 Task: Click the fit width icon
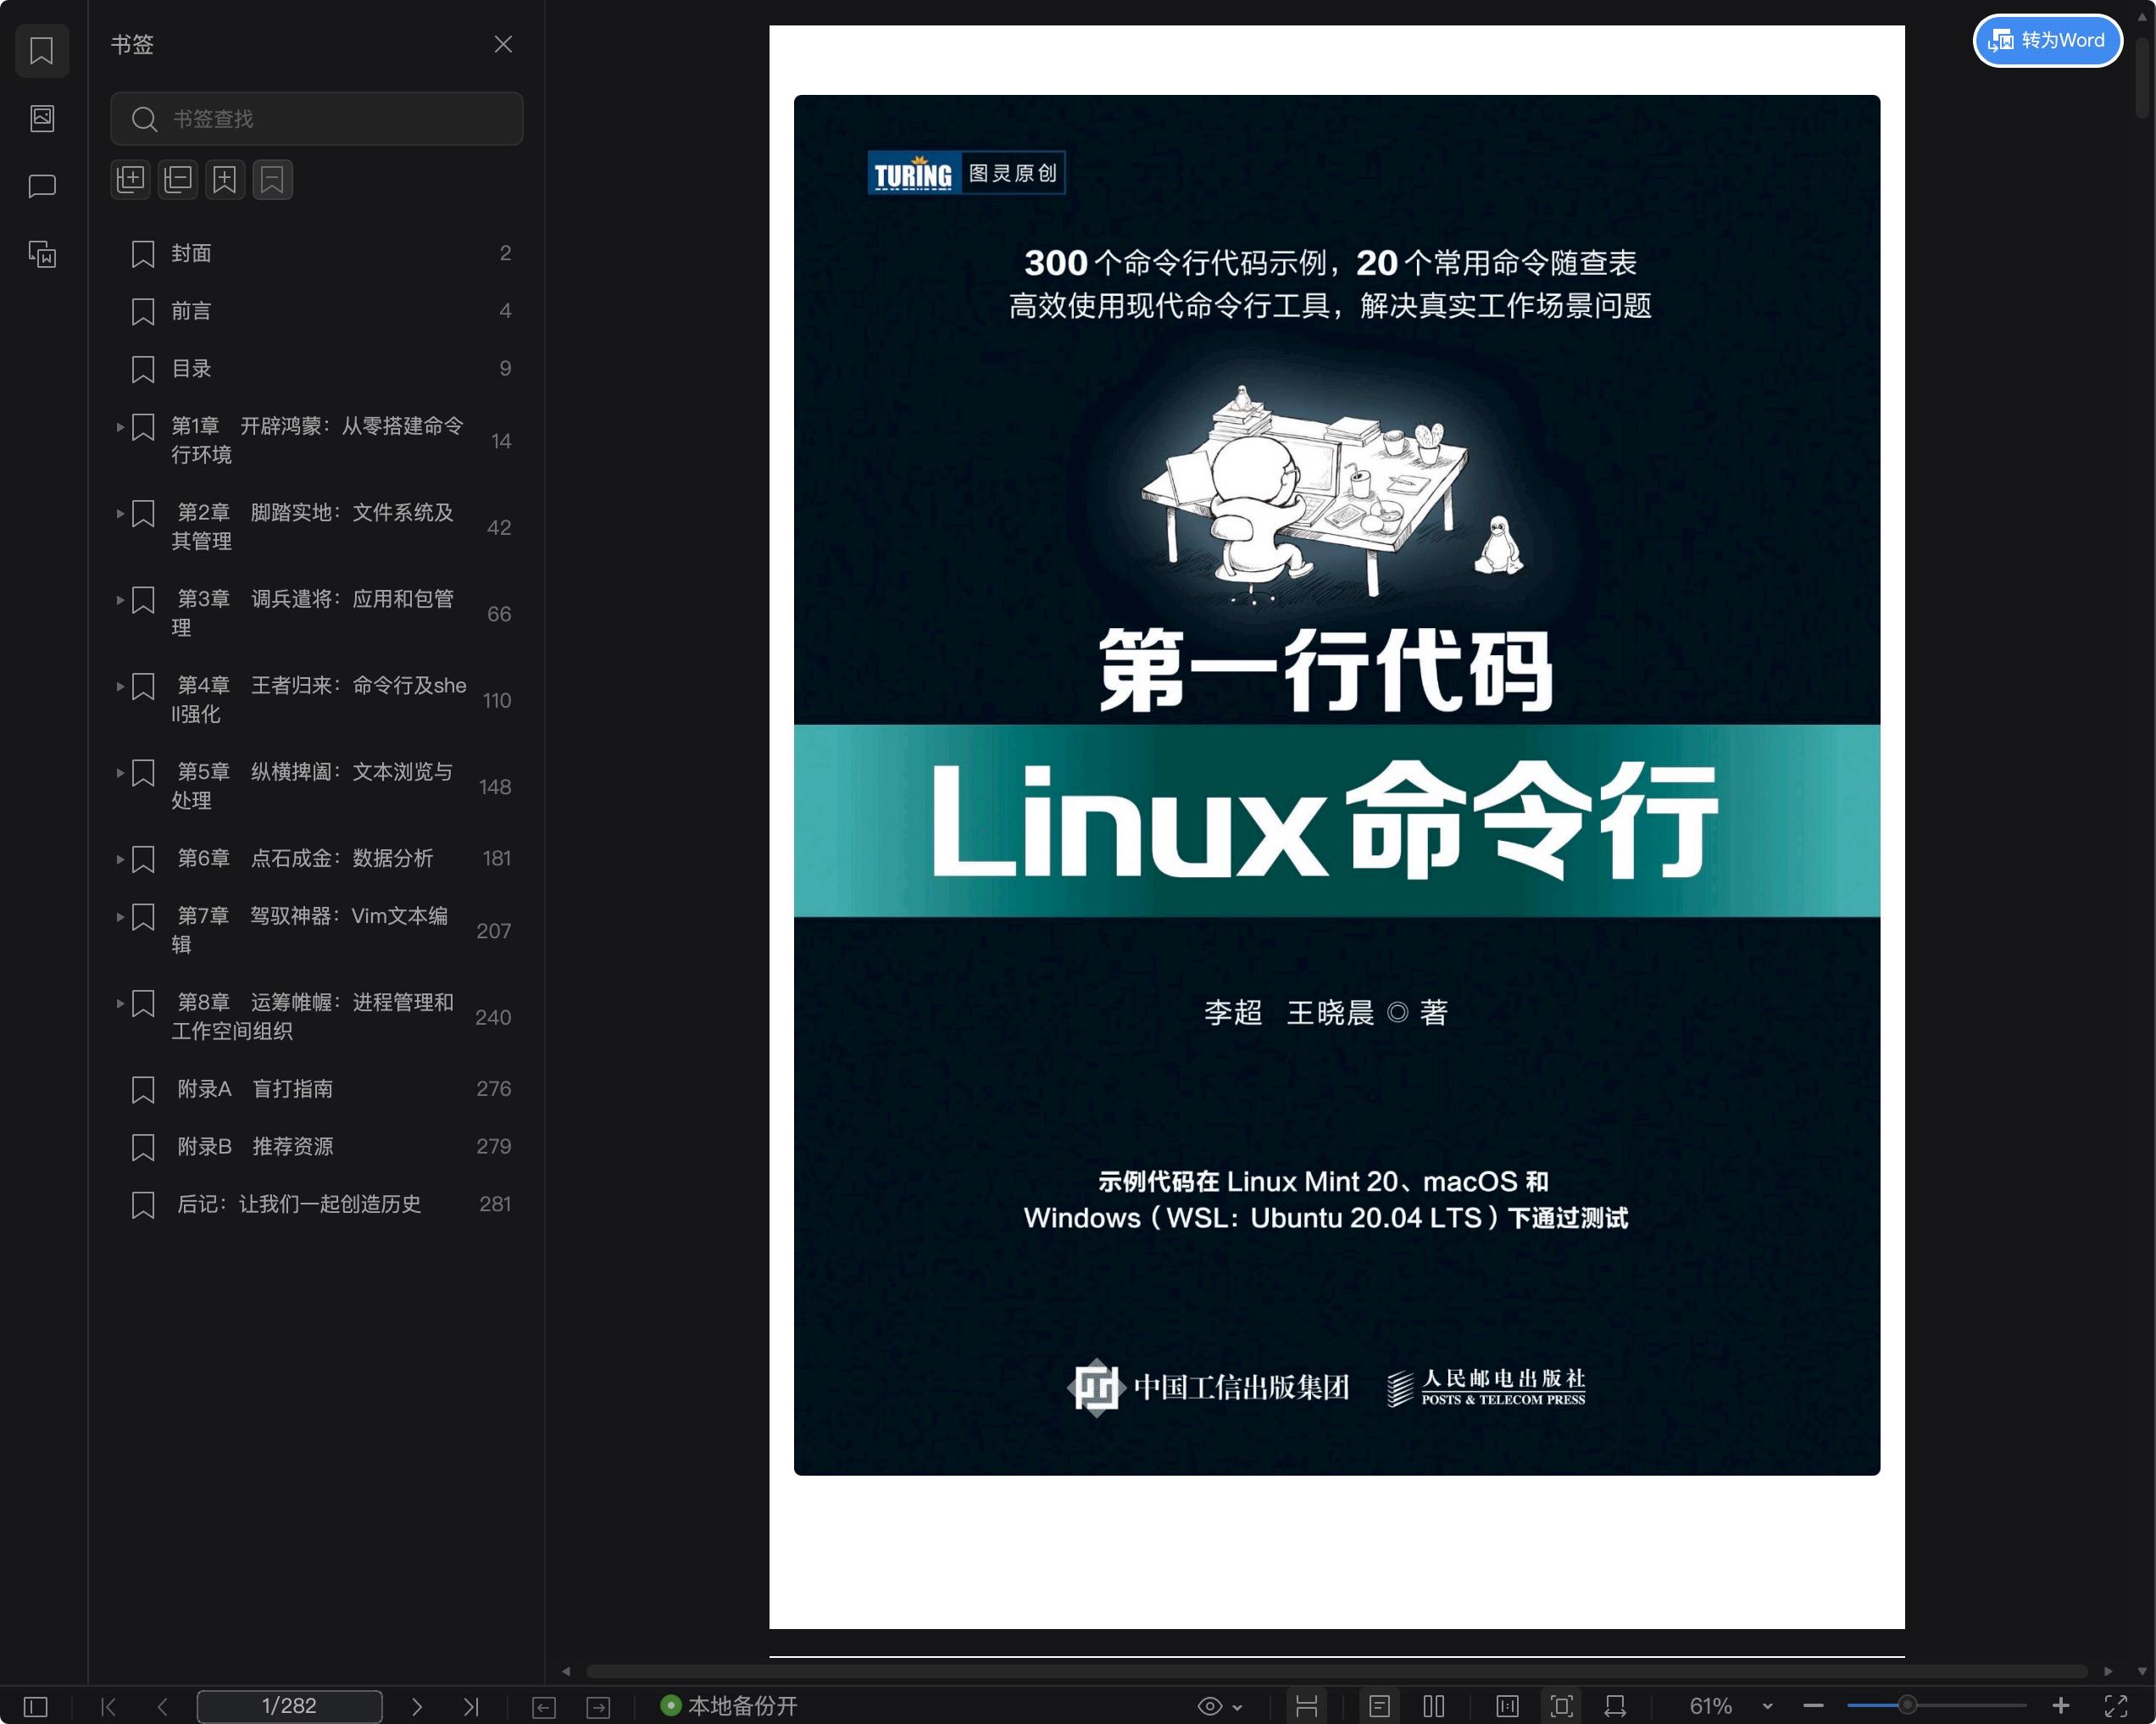(1615, 1706)
